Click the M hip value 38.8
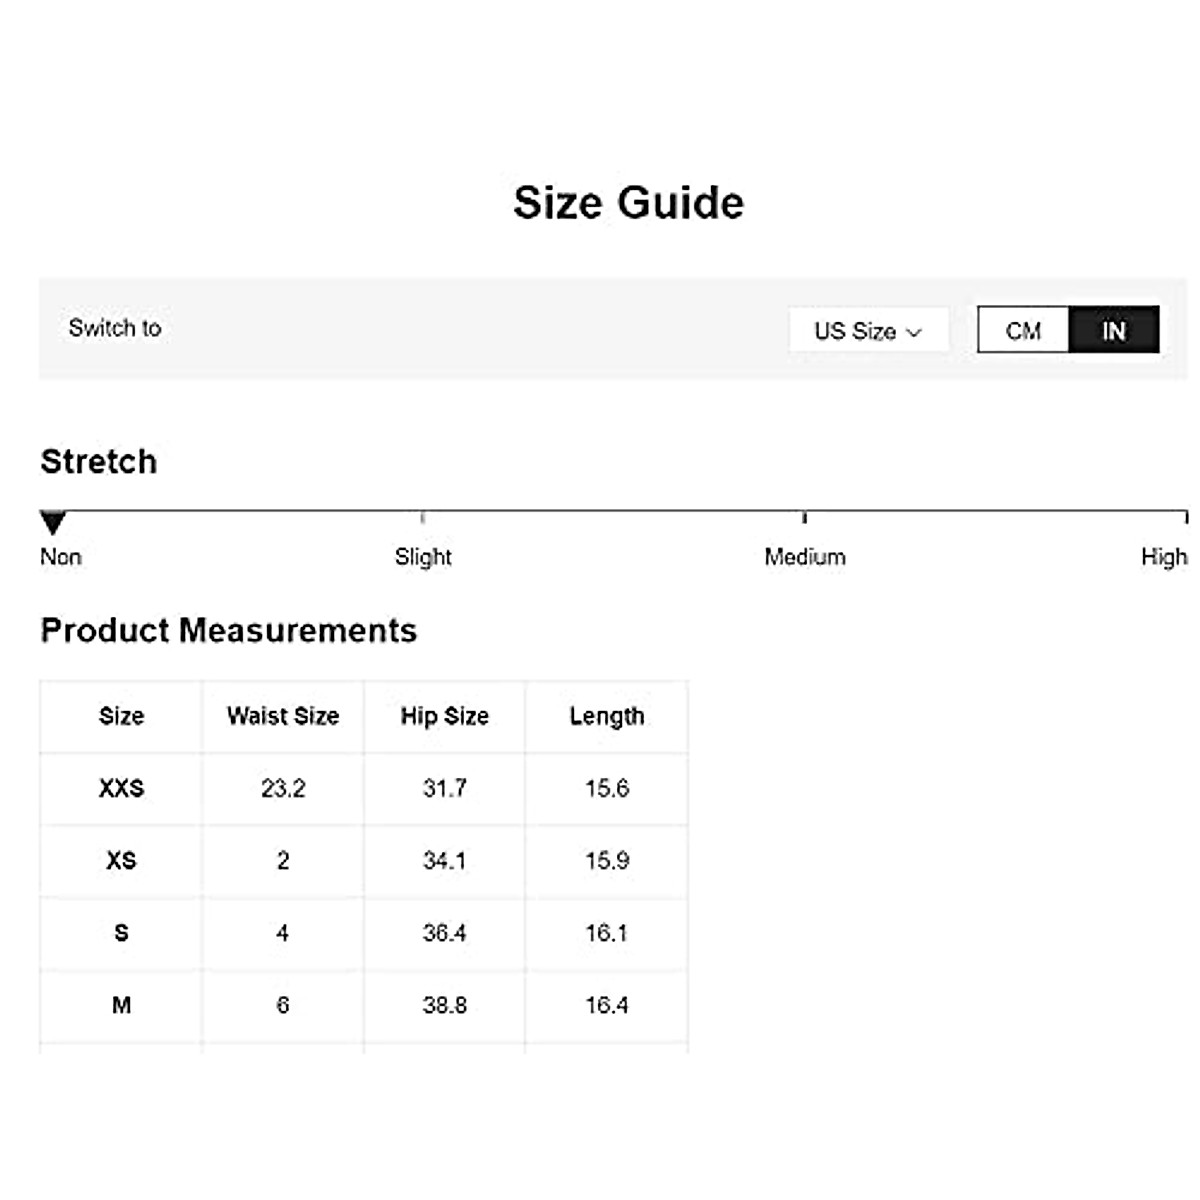This screenshot has width=1200, height=1200. (x=445, y=1005)
